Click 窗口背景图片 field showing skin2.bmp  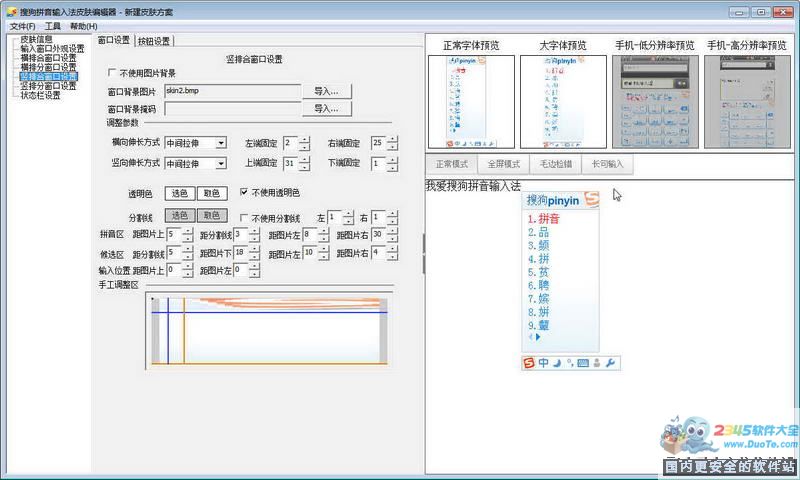point(233,91)
